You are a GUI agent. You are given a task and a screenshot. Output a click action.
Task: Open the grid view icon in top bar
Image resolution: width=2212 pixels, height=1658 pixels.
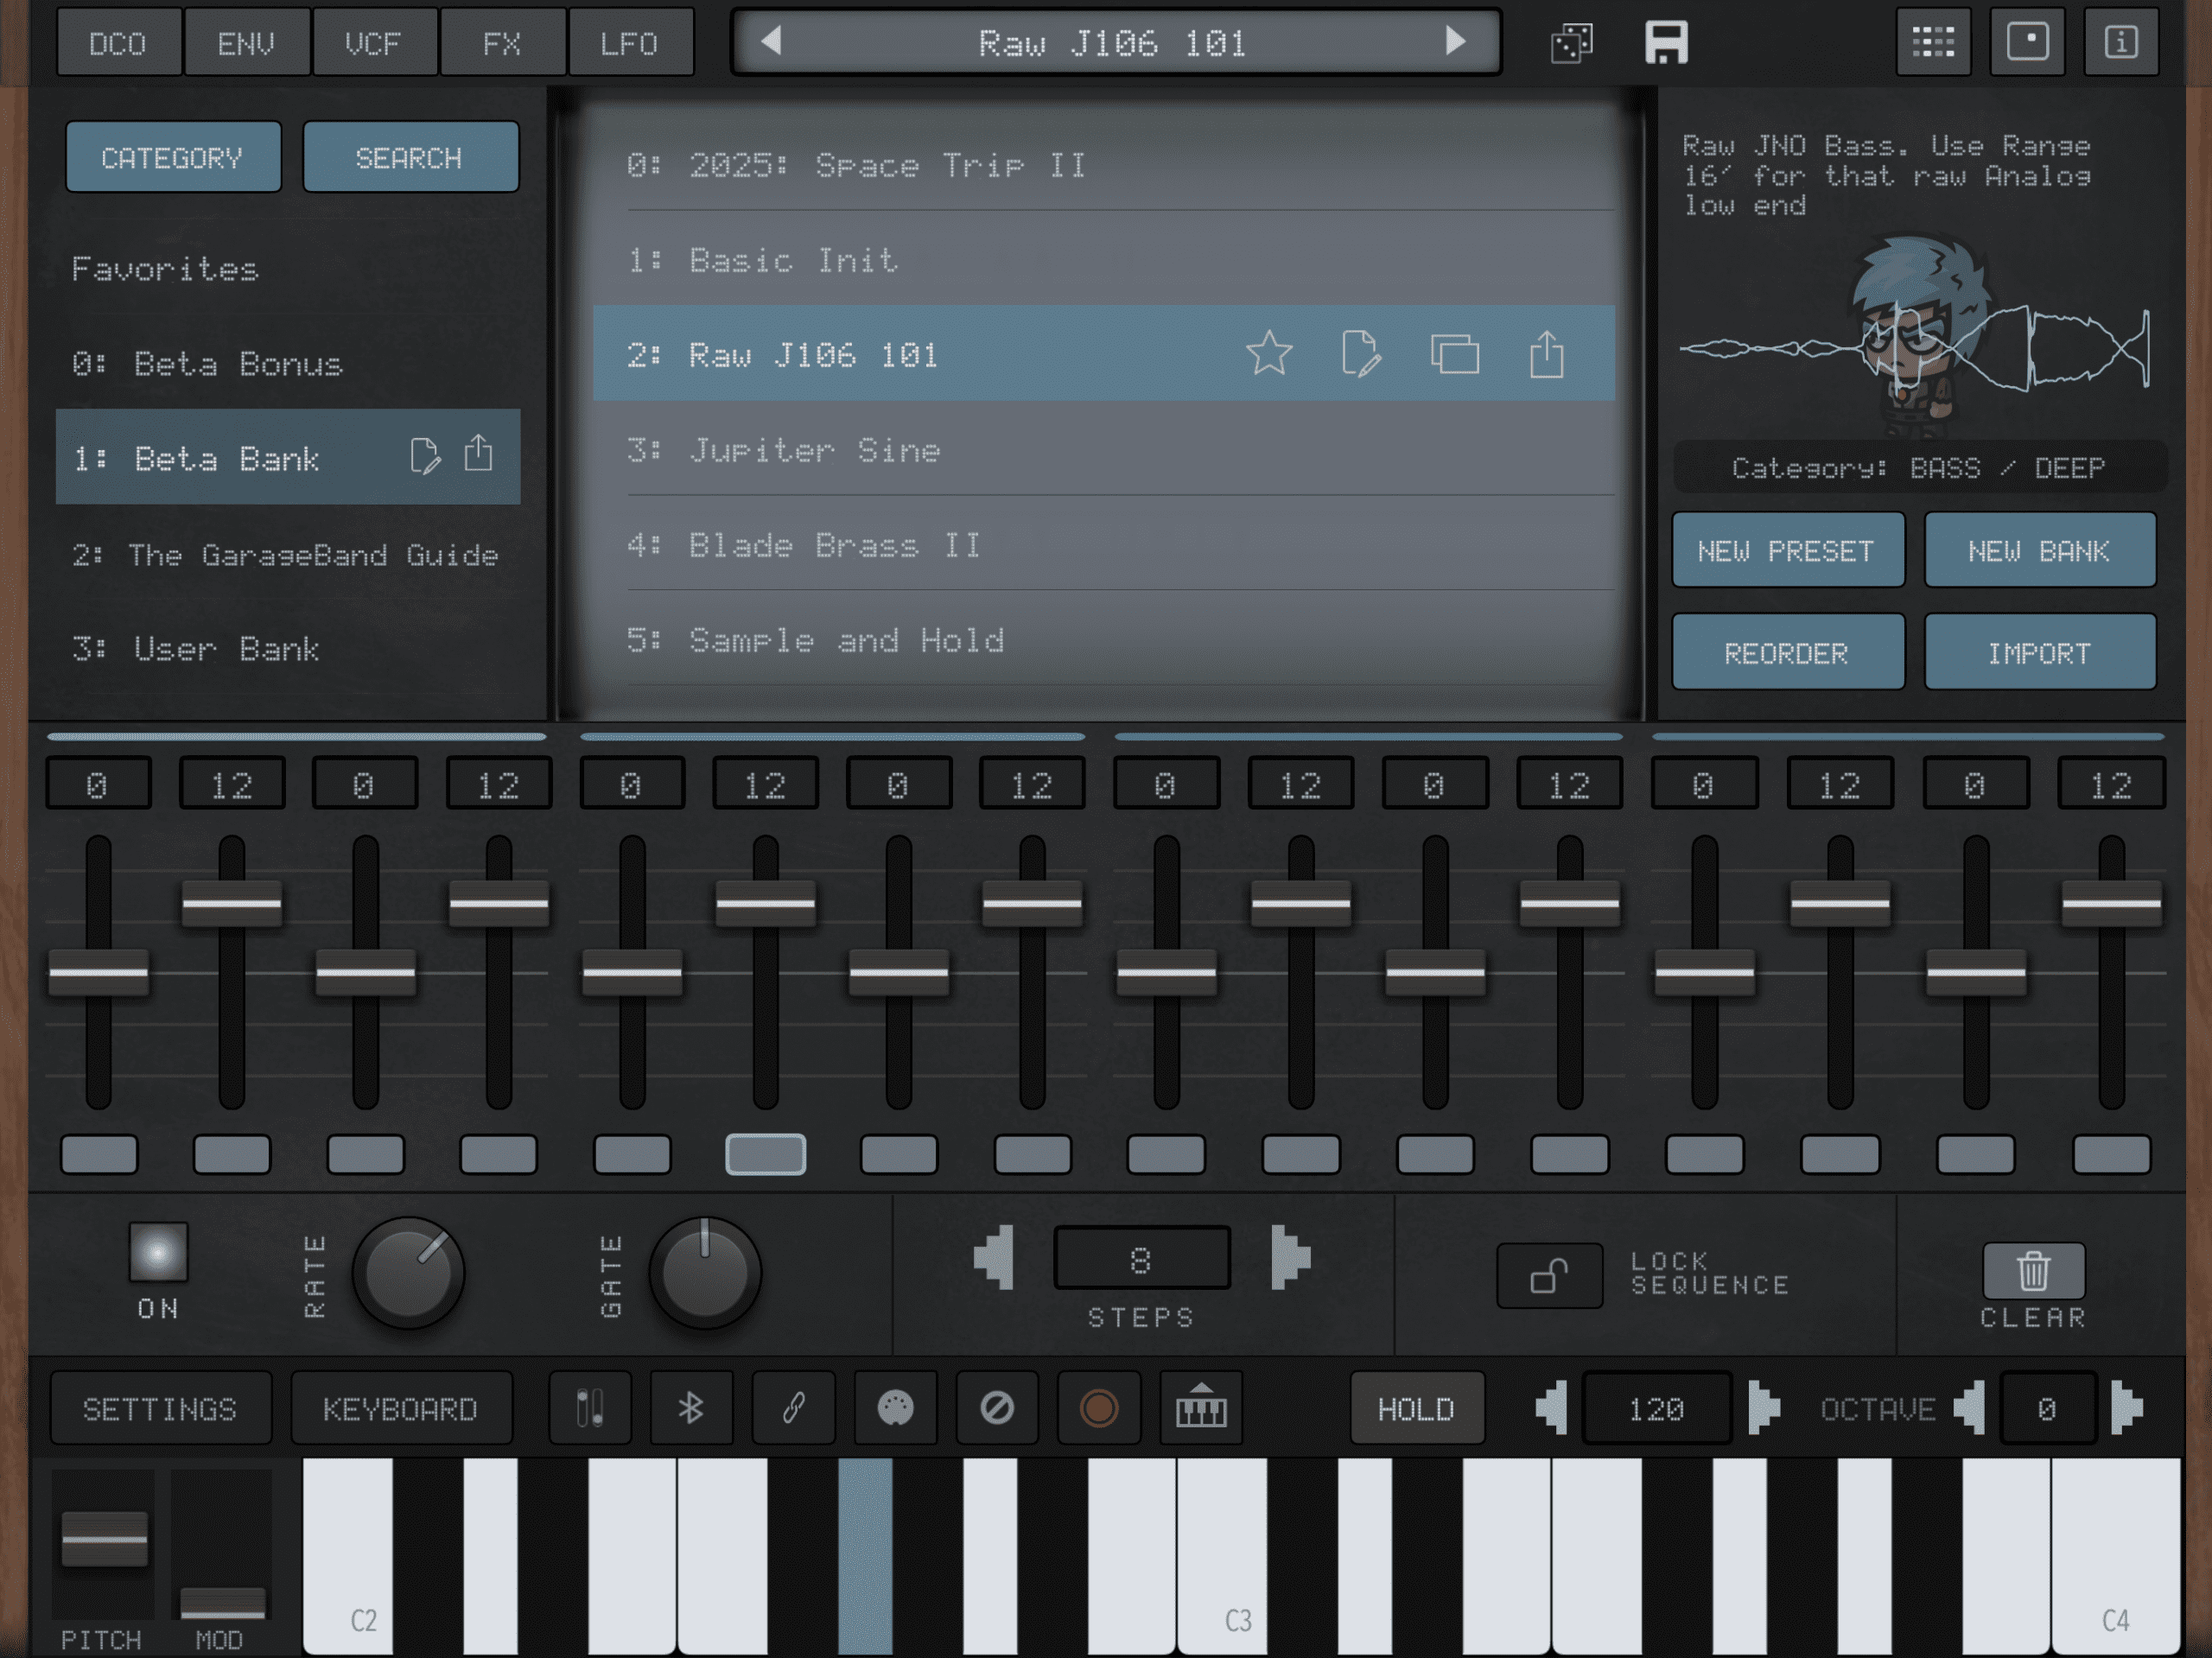[1933, 42]
